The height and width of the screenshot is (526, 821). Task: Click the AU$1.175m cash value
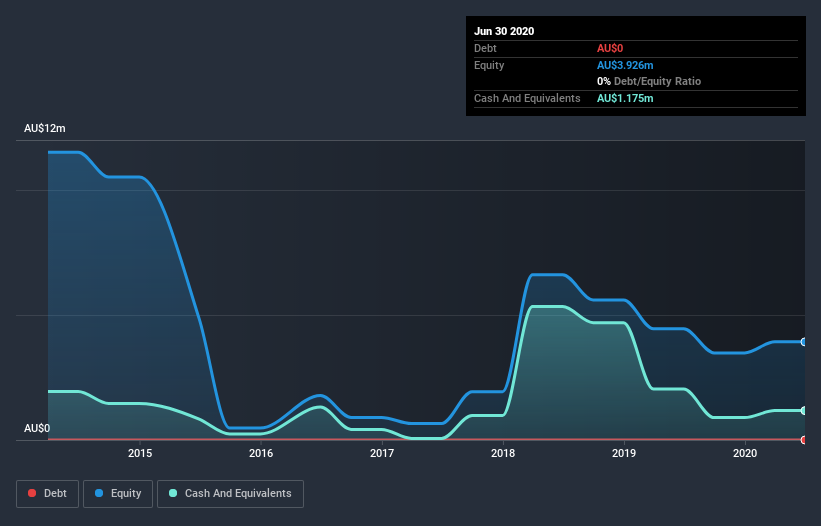pos(625,98)
